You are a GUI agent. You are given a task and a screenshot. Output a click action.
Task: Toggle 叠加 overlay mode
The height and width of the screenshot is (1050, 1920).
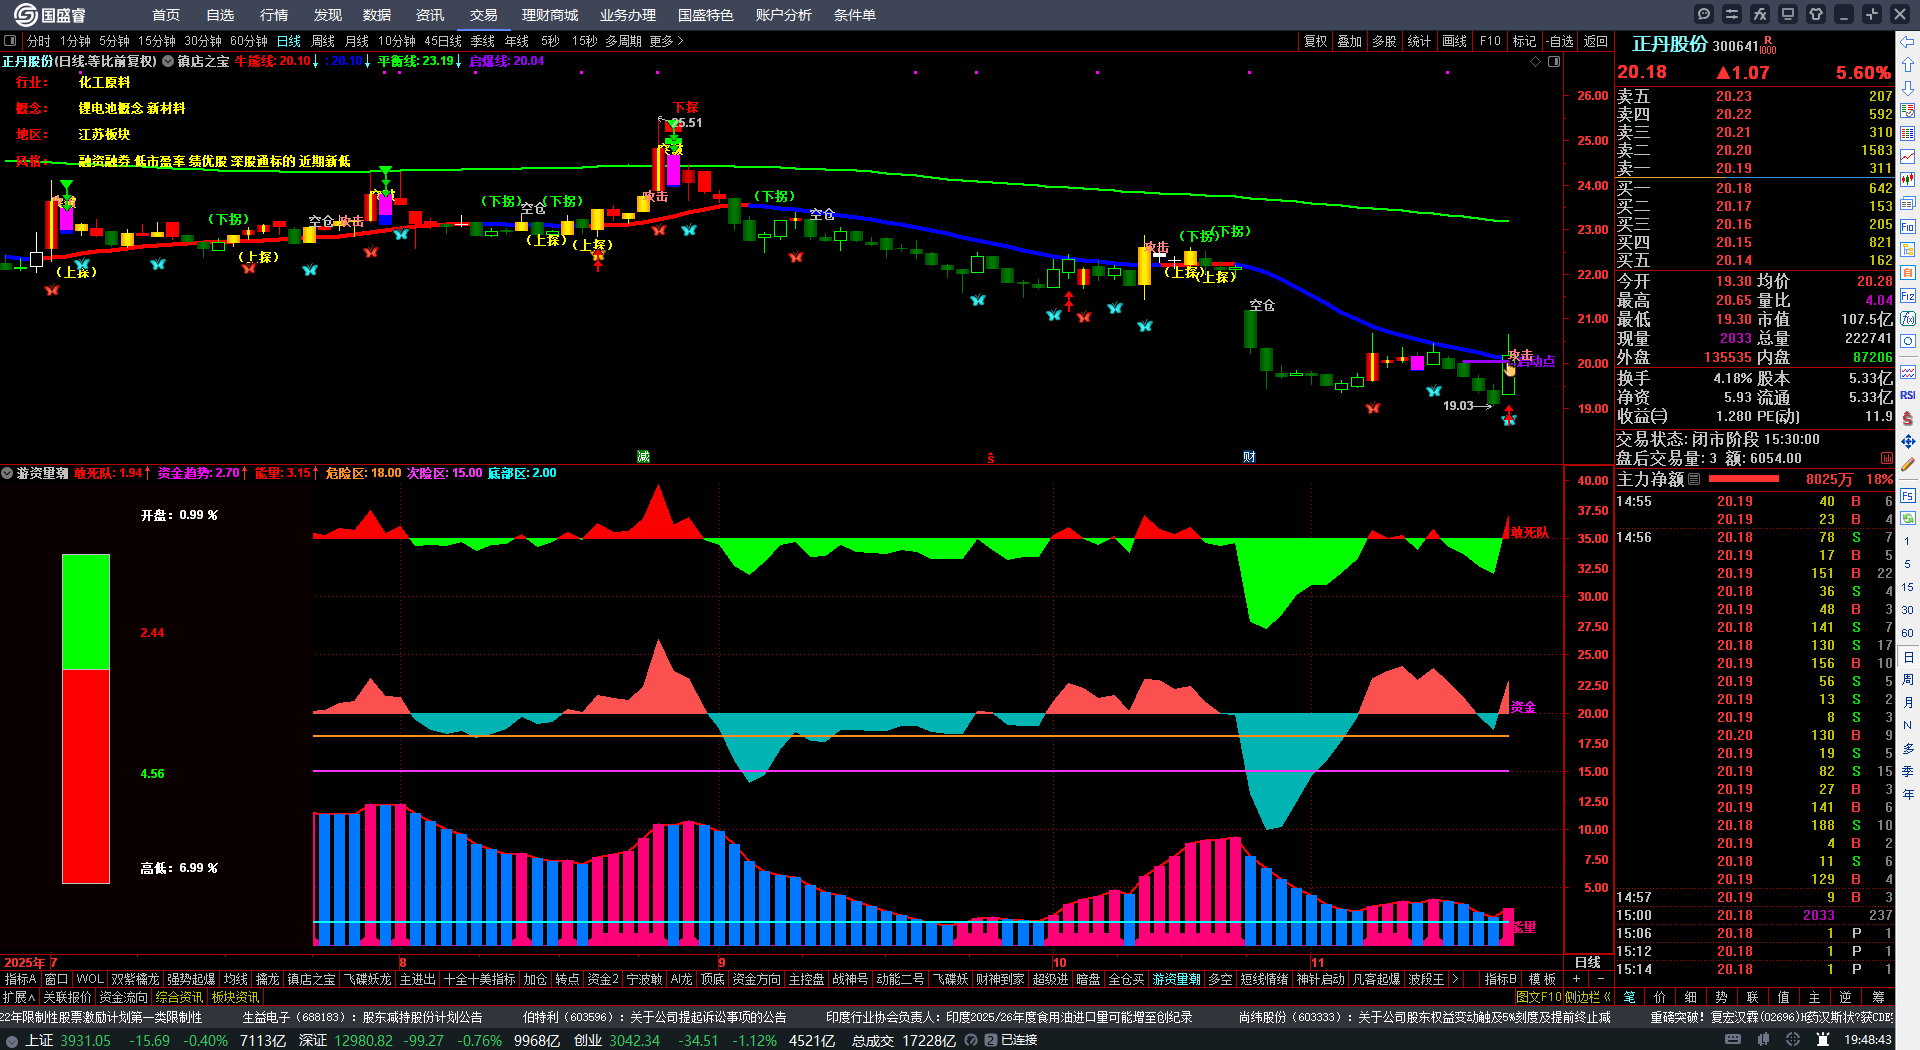[x=1350, y=41]
